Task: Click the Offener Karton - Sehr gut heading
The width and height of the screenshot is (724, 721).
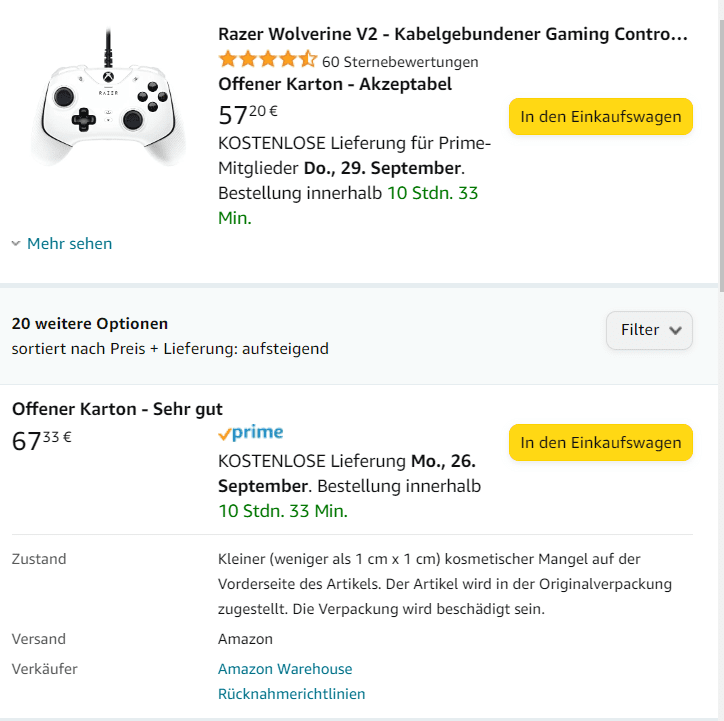Action: coord(117,409)
